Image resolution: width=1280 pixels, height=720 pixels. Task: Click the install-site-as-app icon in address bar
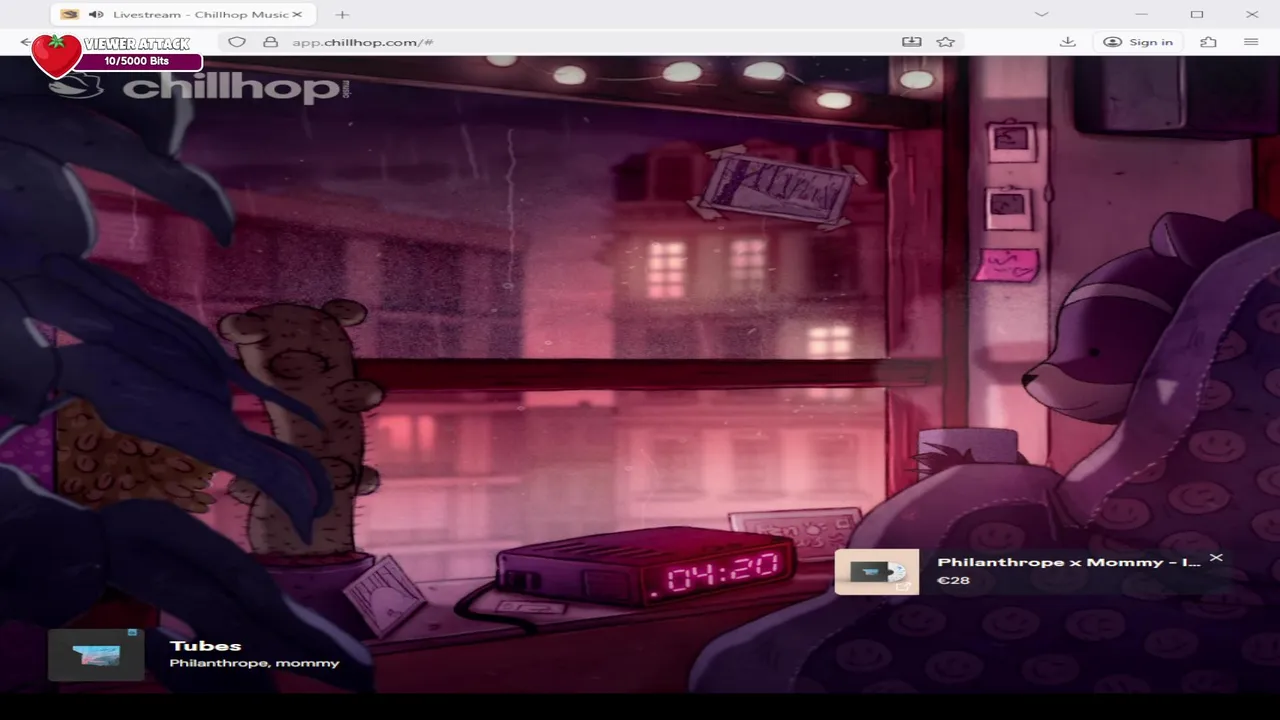911,42
